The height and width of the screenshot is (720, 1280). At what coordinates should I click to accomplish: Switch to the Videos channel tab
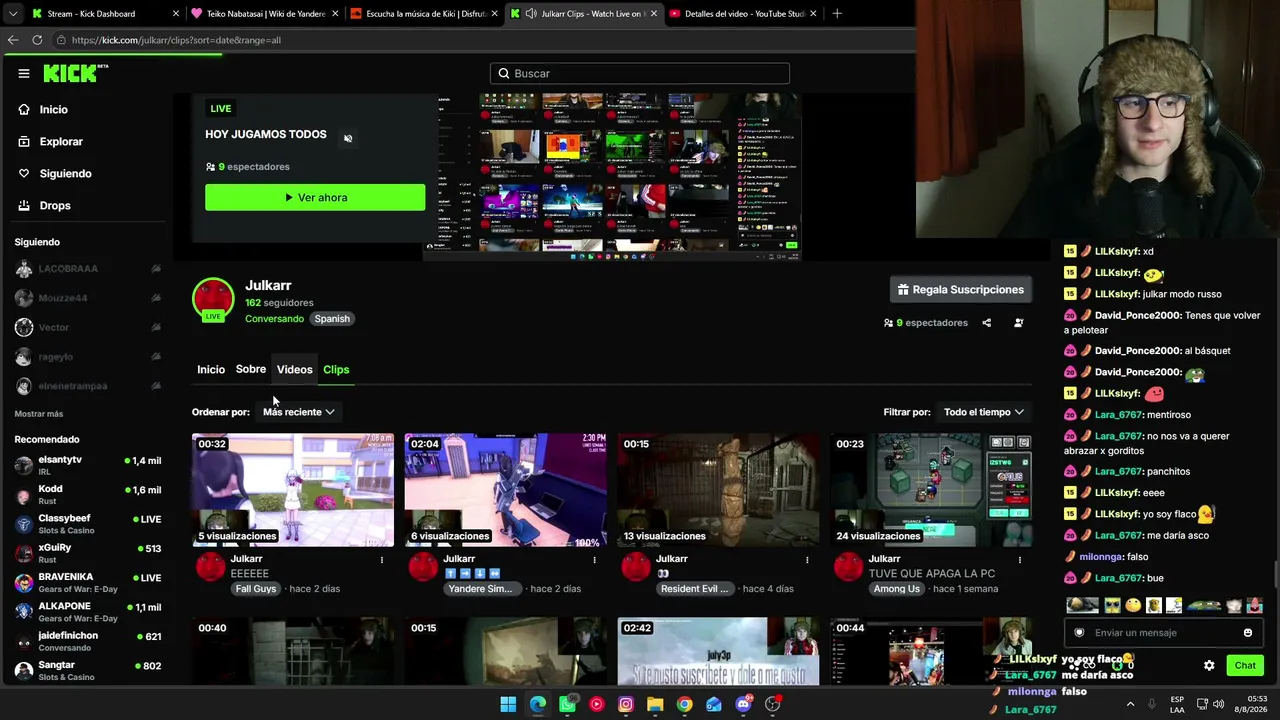pos(294,370)
